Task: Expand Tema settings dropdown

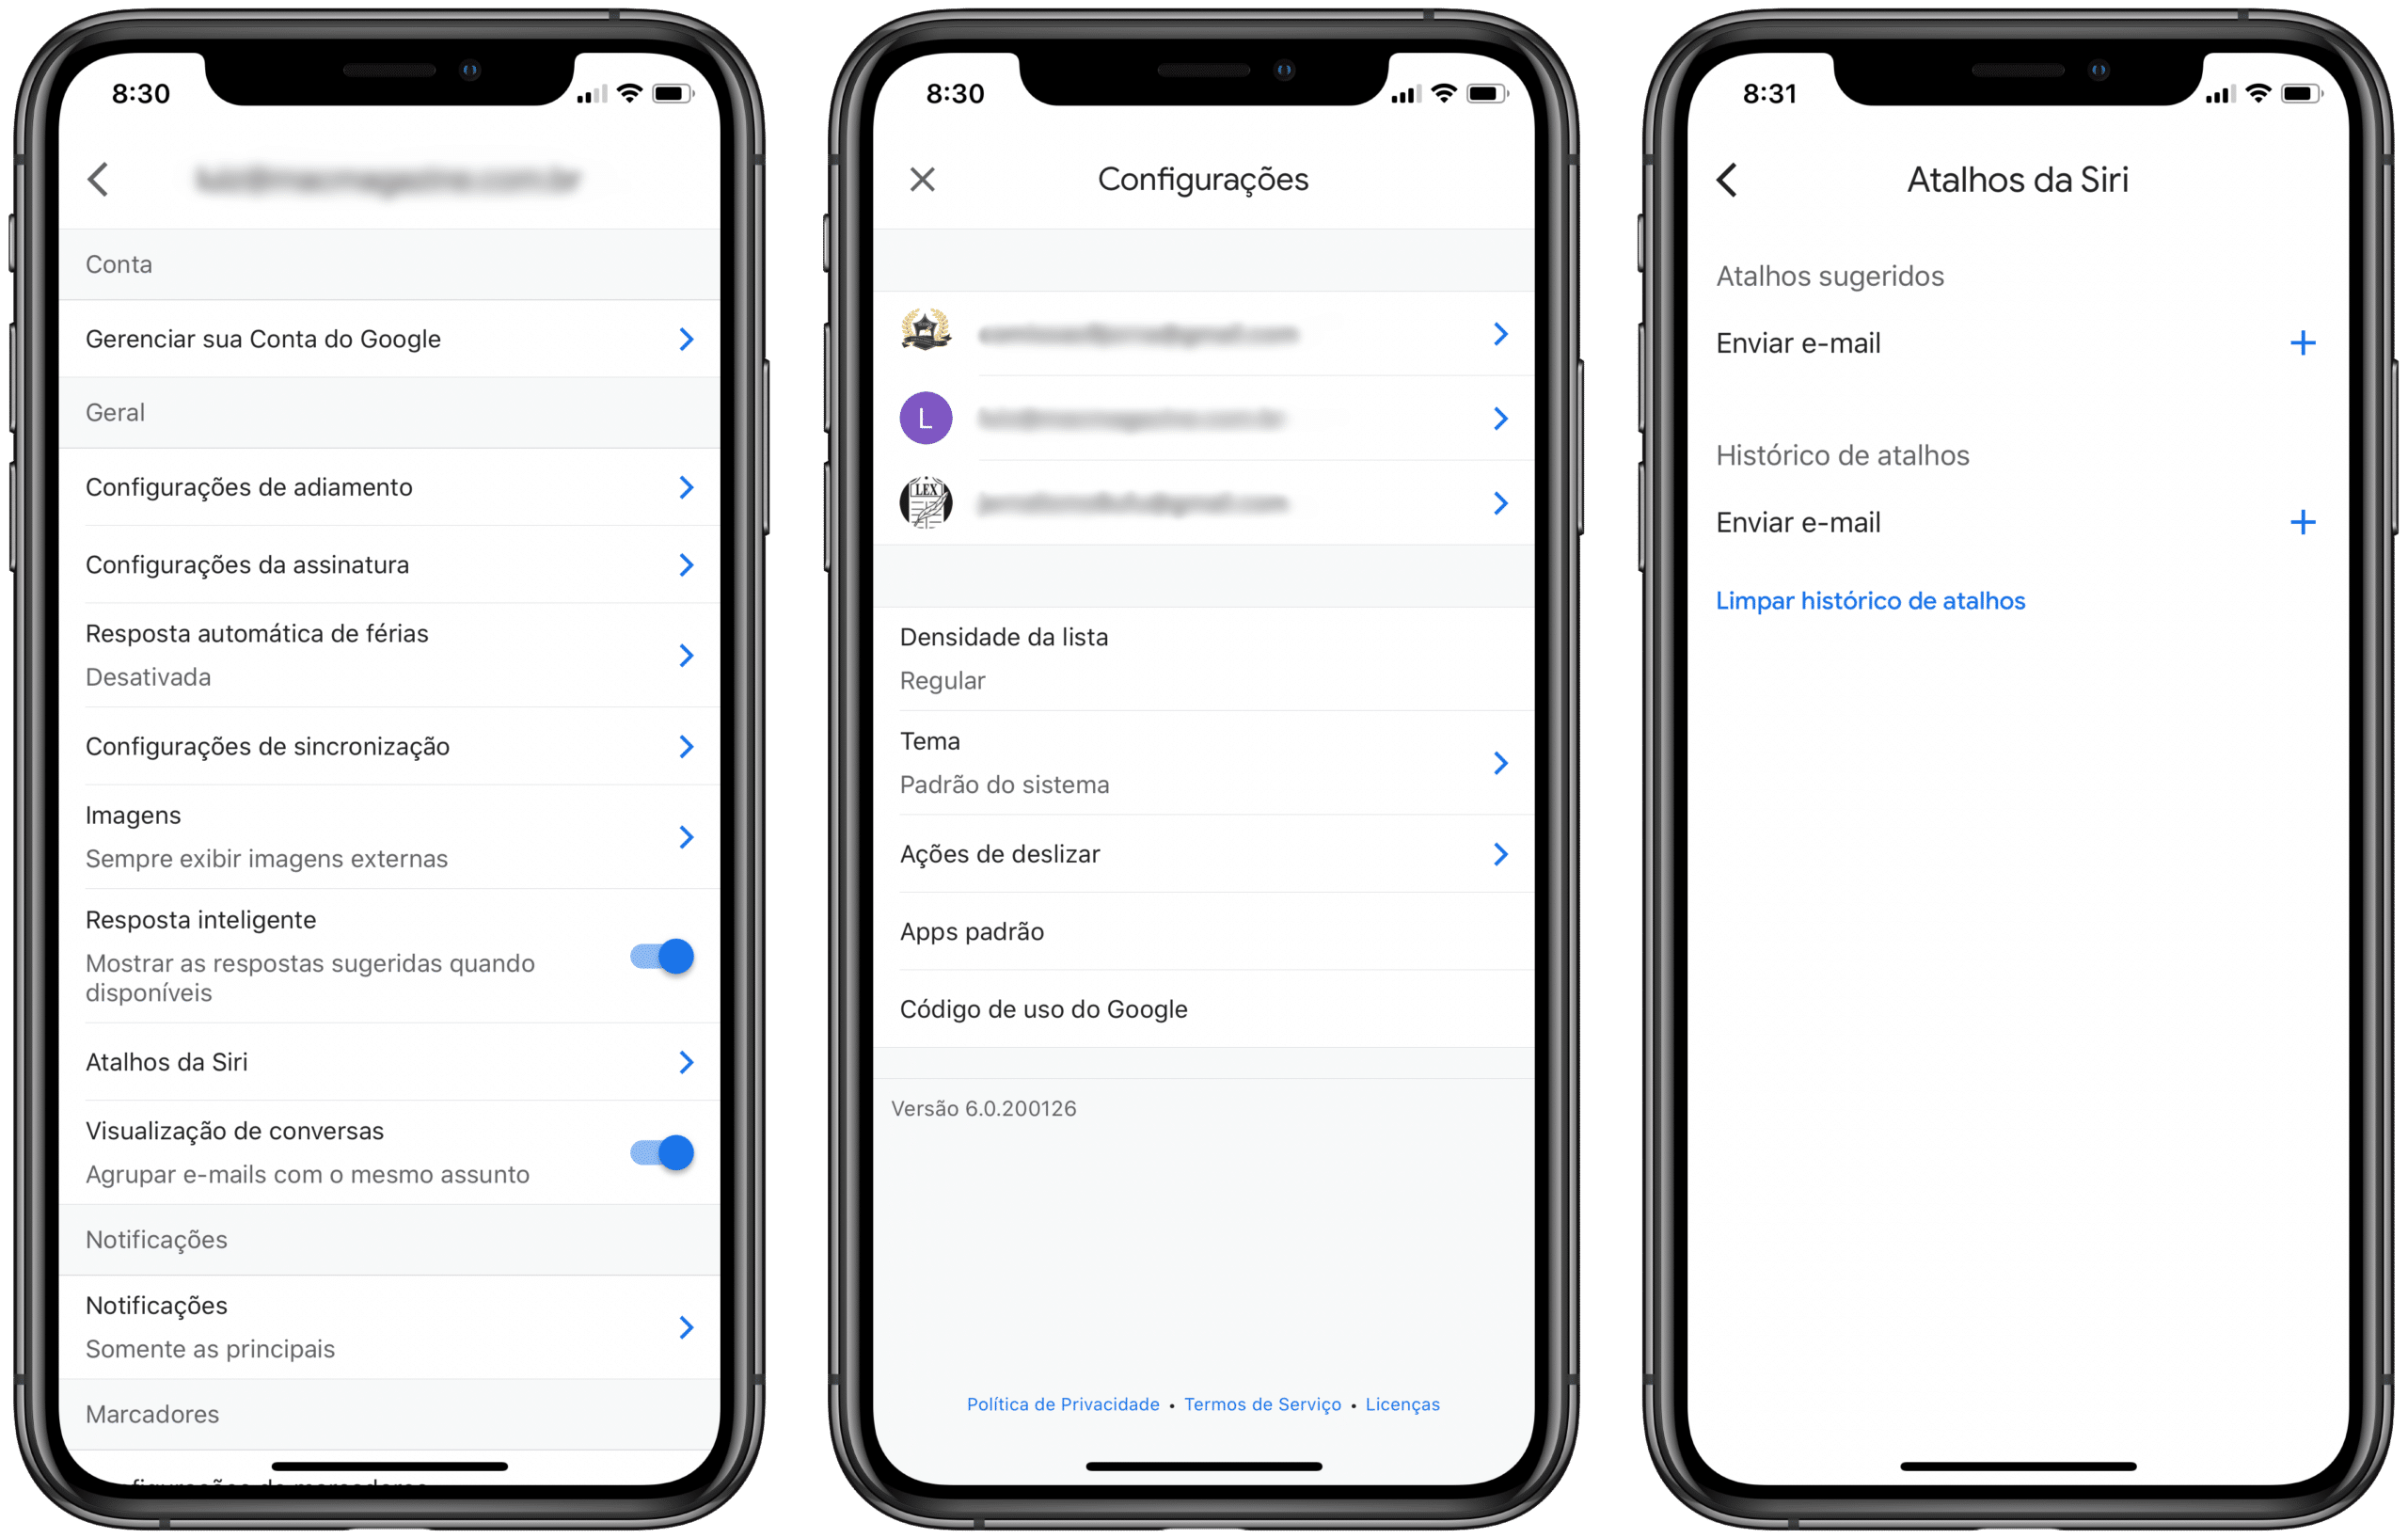Action: click(x=1496, y=766)
